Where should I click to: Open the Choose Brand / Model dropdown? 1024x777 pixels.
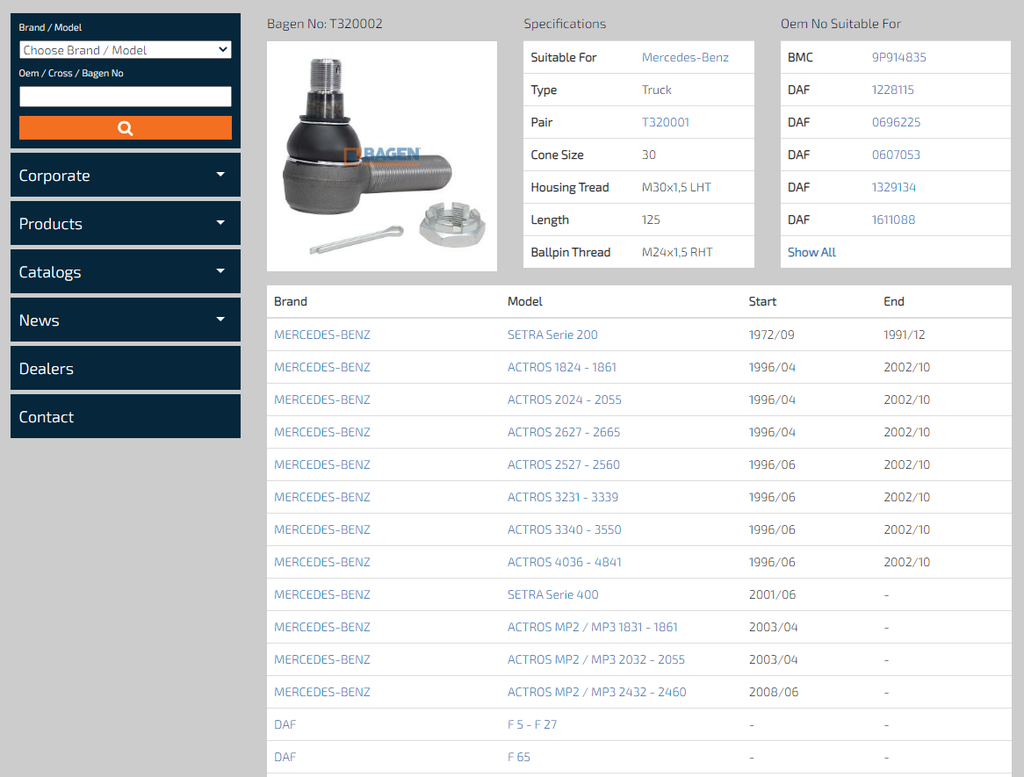(x=125, y=50)
